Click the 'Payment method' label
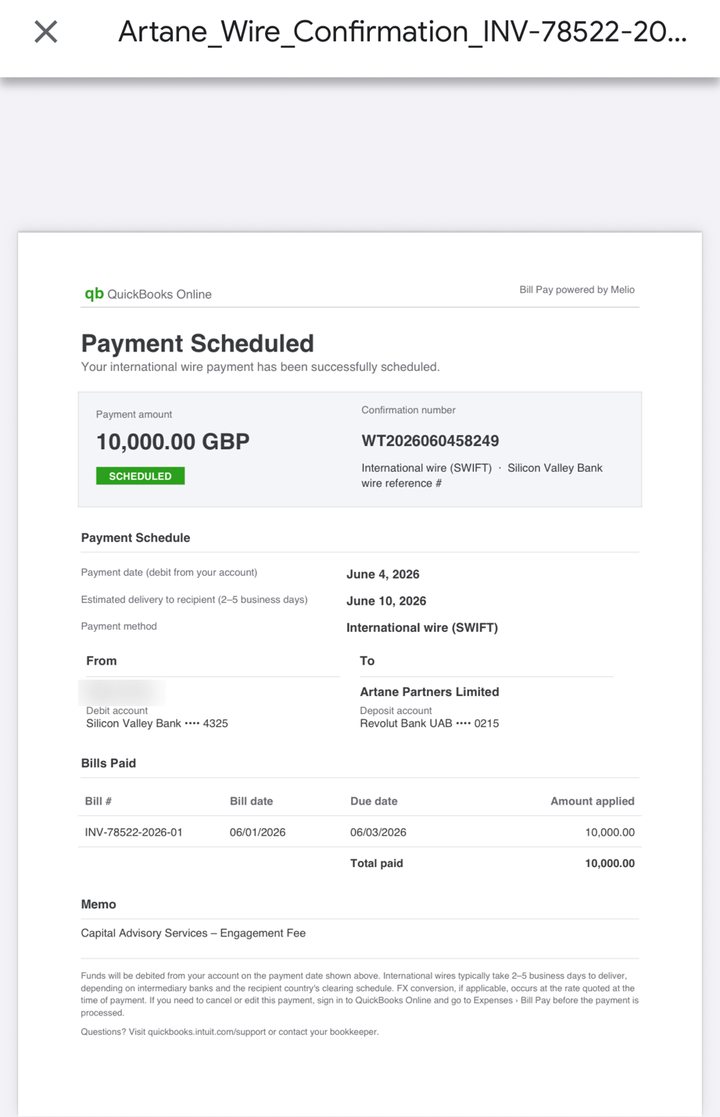This screenshot has width=720, height=1117. [118, 627]
